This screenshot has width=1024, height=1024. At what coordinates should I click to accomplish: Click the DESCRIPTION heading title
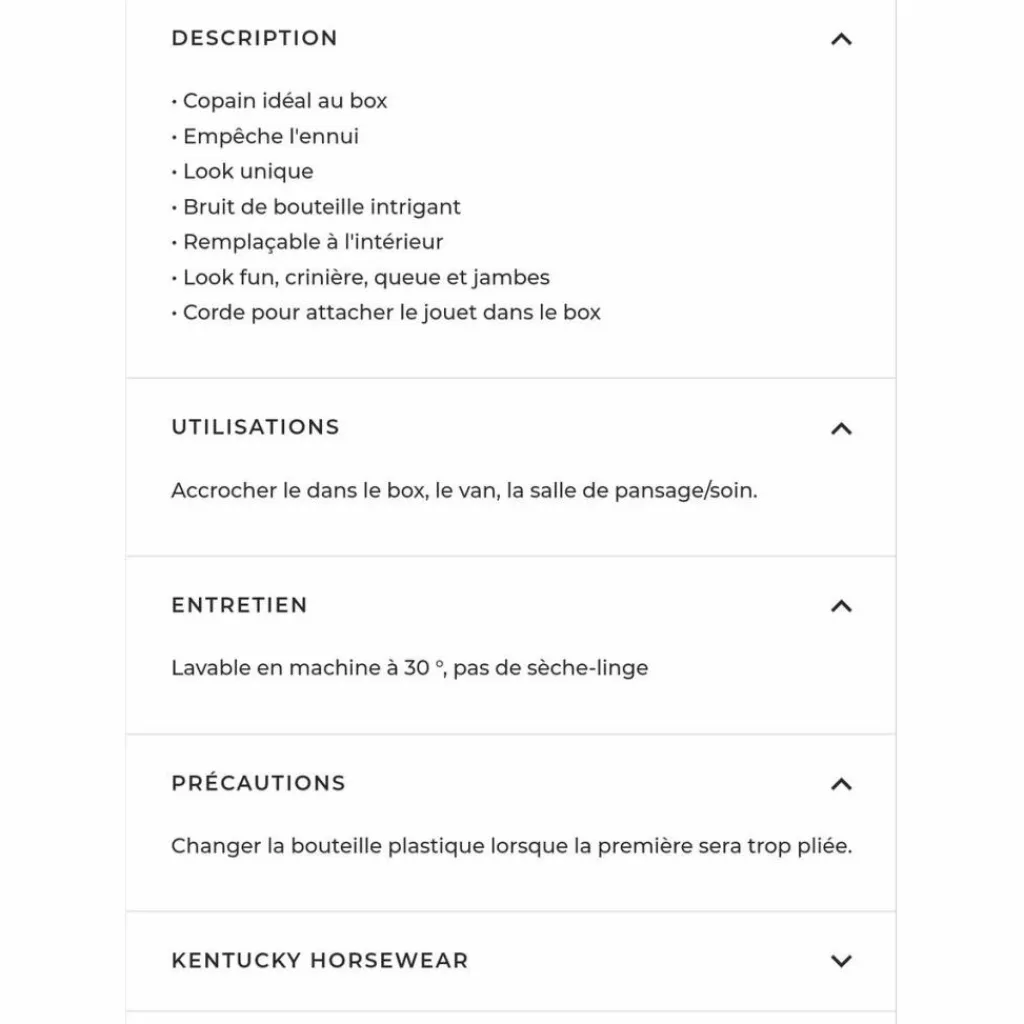pyautogui.click(x=255, y=38)
